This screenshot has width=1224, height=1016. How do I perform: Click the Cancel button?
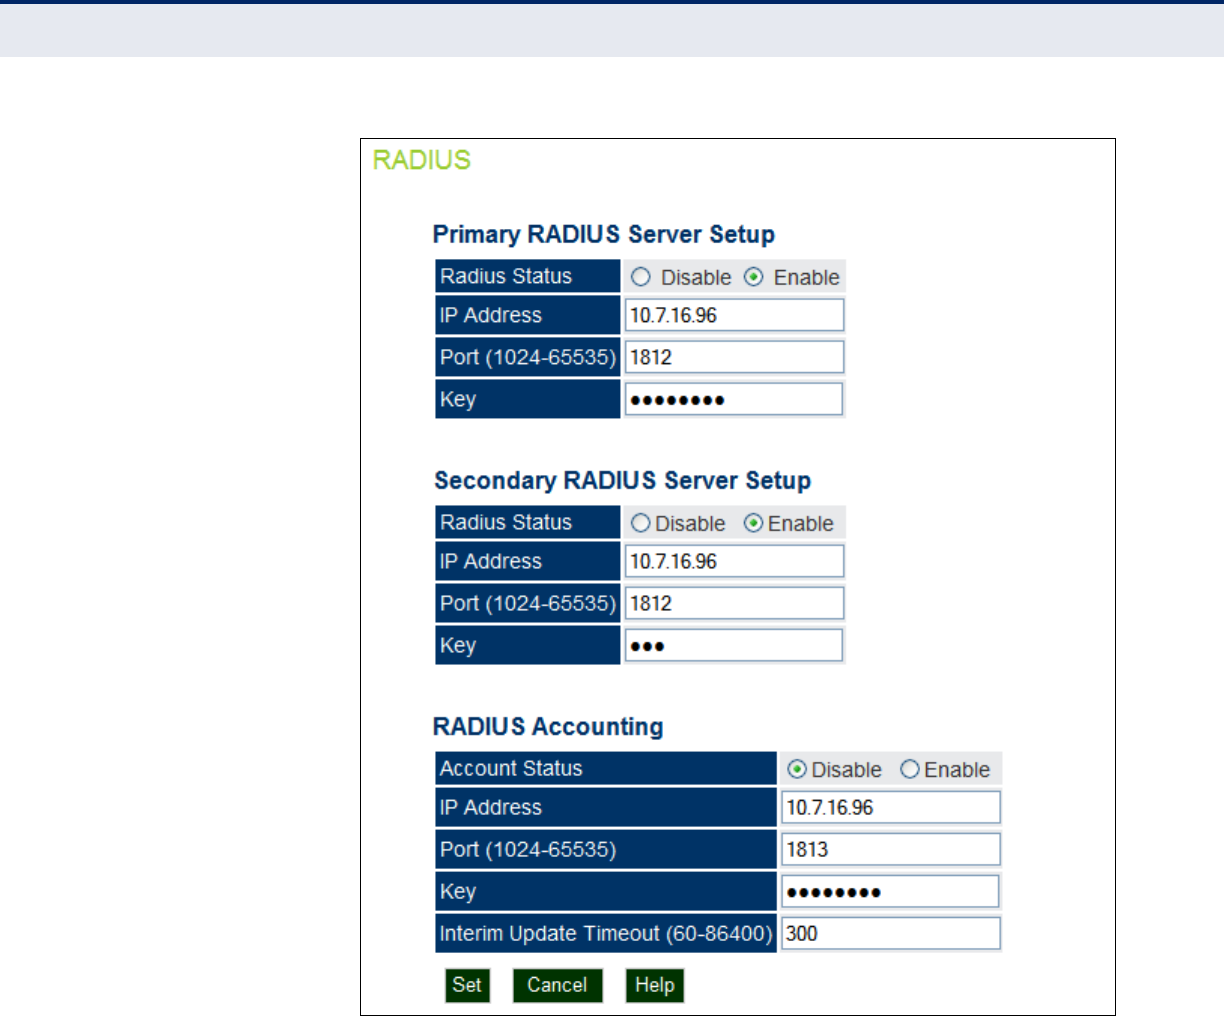tap(557, 985)
